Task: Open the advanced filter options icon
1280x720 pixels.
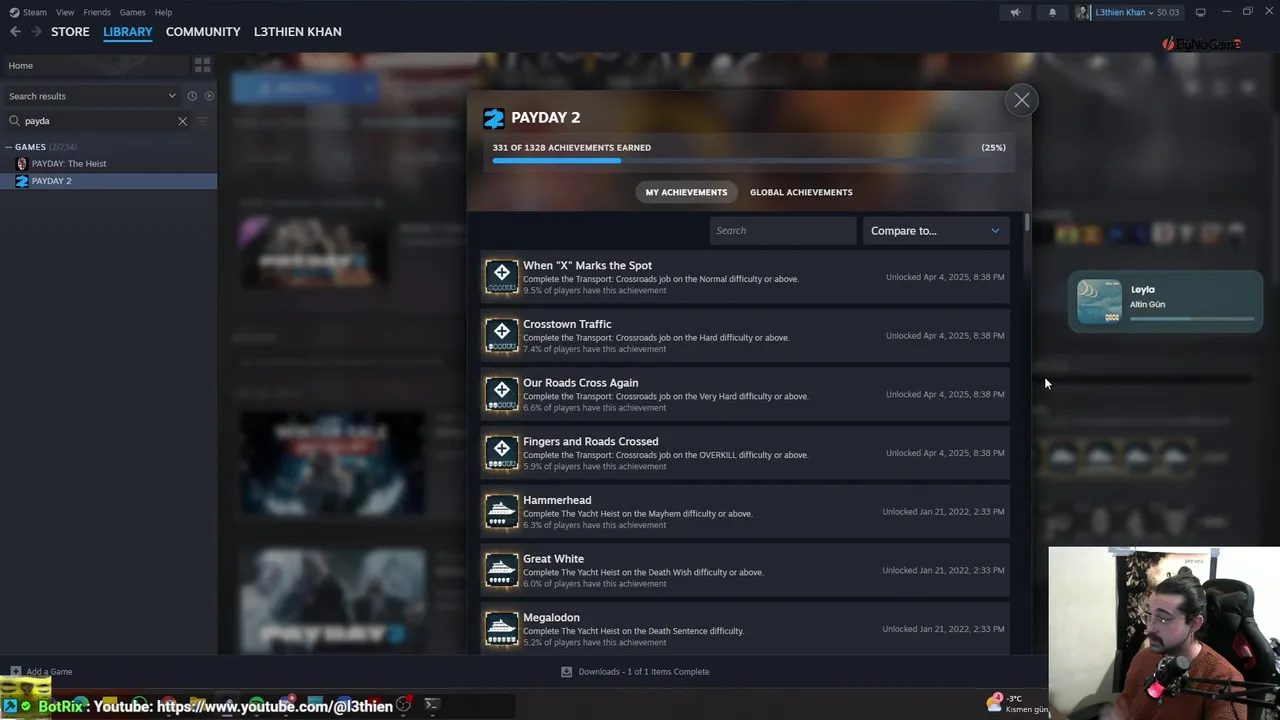Action: click(x=203, y=121)
